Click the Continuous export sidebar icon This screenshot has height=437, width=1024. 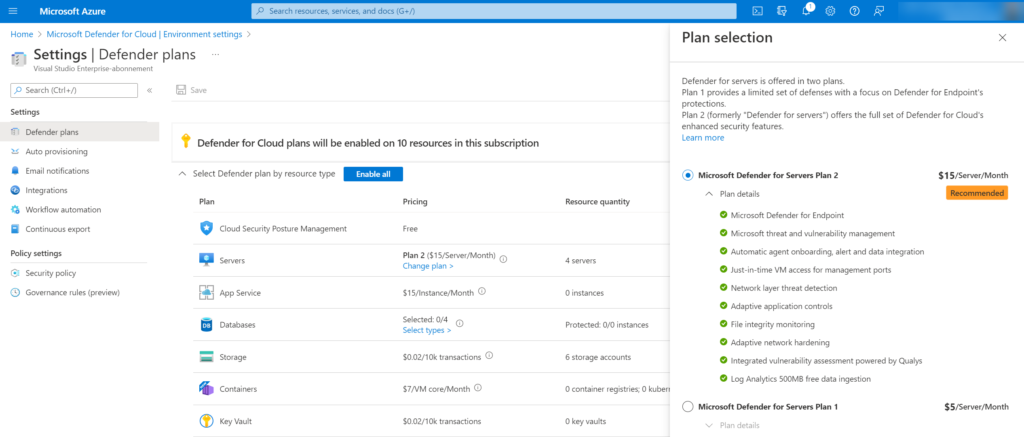click(x=15, y=229)
